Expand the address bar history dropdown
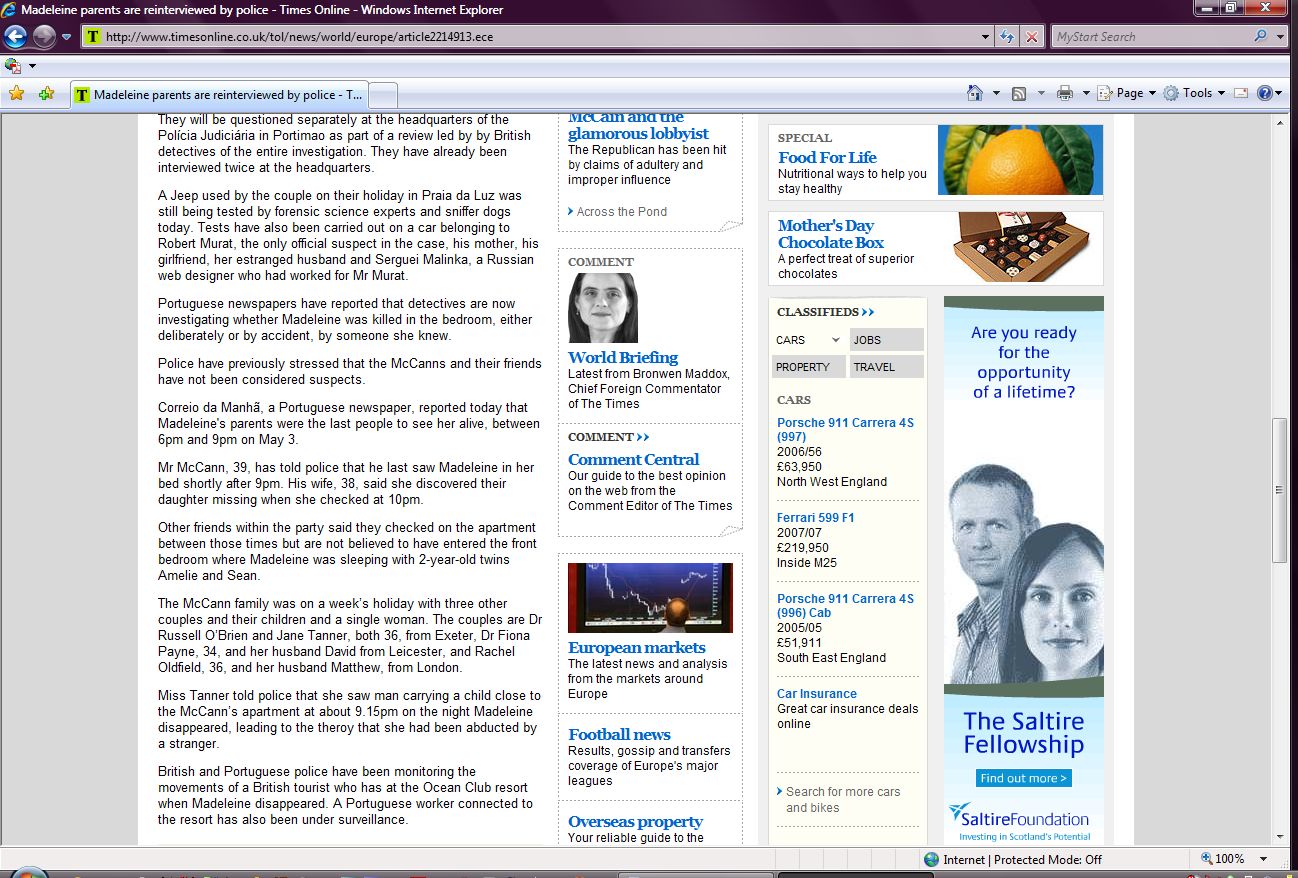 tap(986, 37)
